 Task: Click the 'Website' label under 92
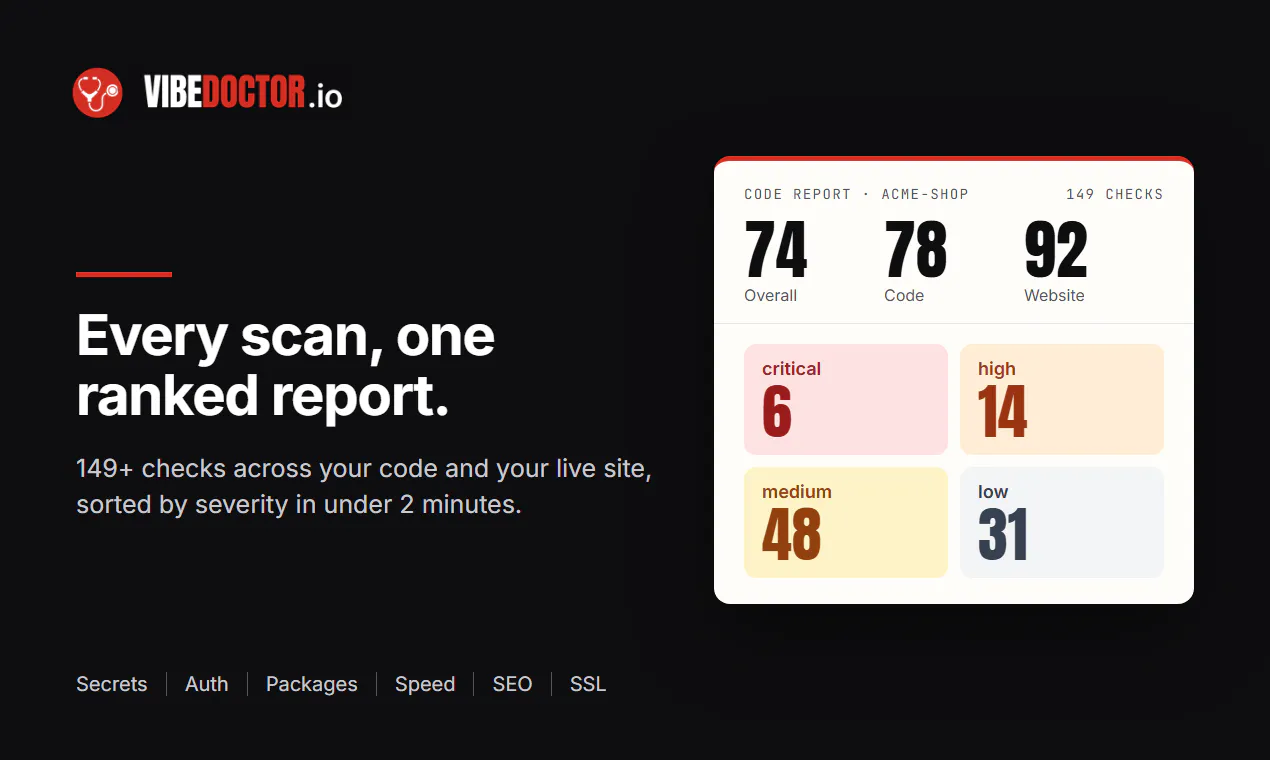1054,295
